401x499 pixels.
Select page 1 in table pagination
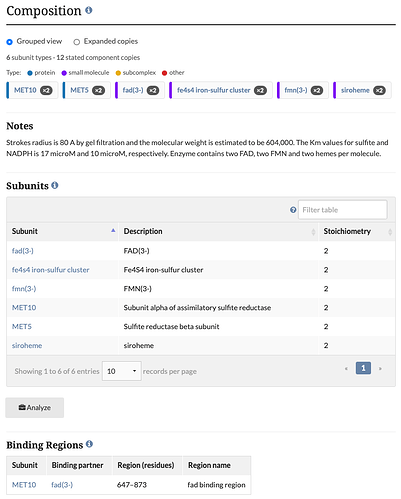pos(363,368)
